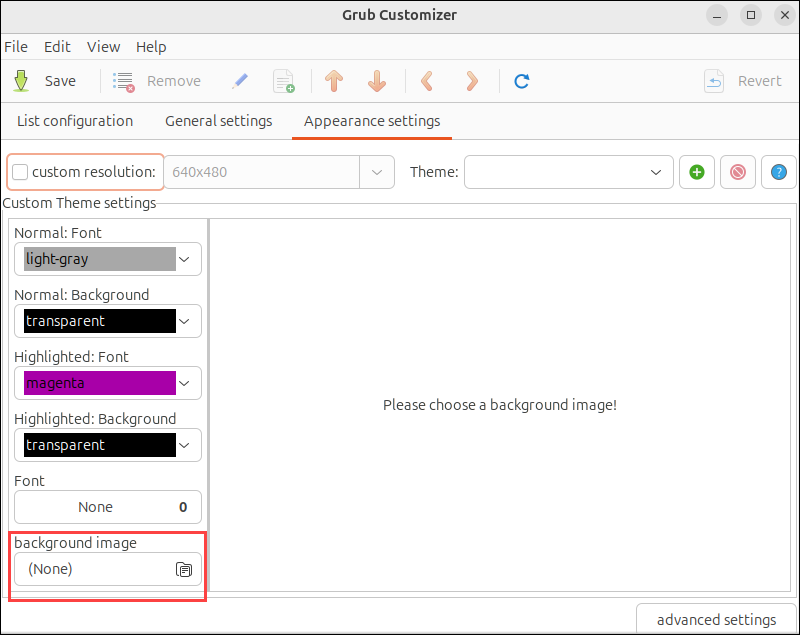This screenshot has height=635, width=800.
Task: Click the background image file browse icon
Action: 184,569
